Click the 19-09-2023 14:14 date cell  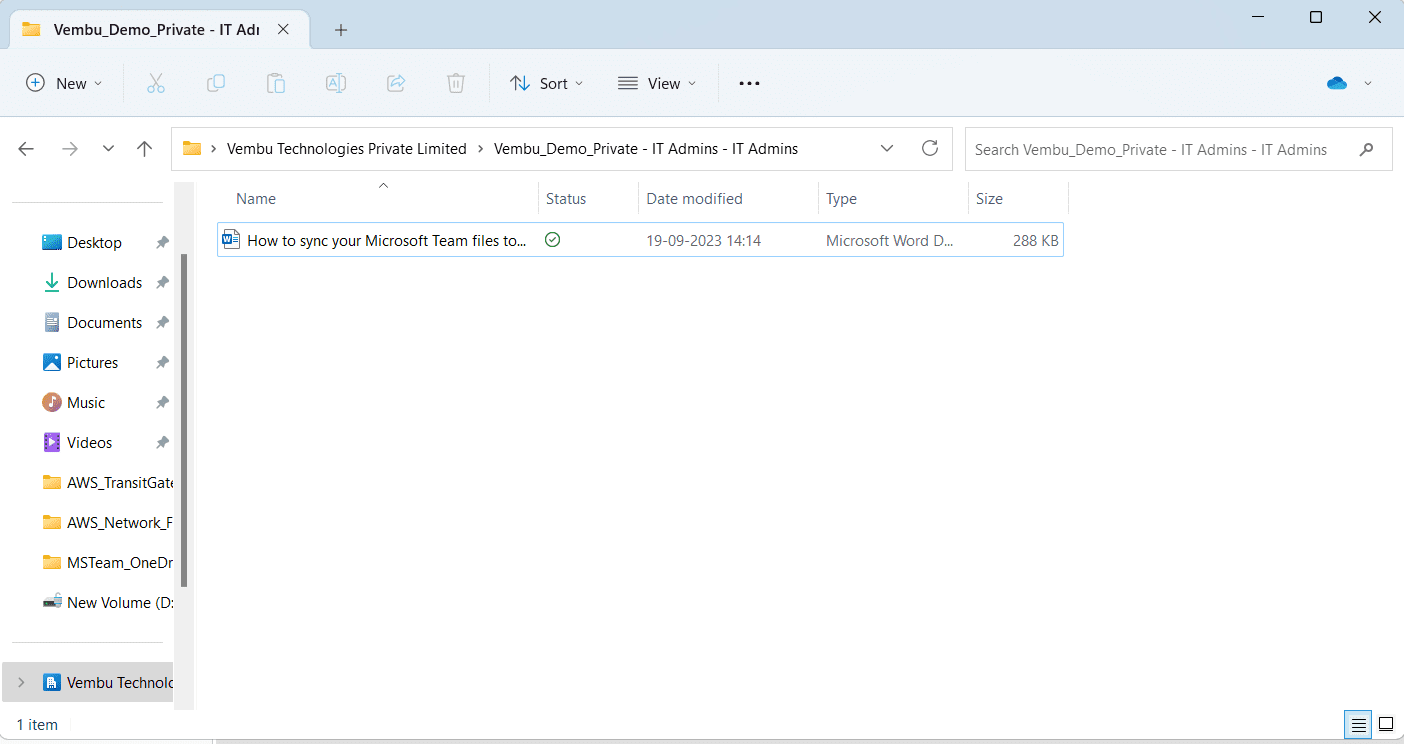coord(703,241)
